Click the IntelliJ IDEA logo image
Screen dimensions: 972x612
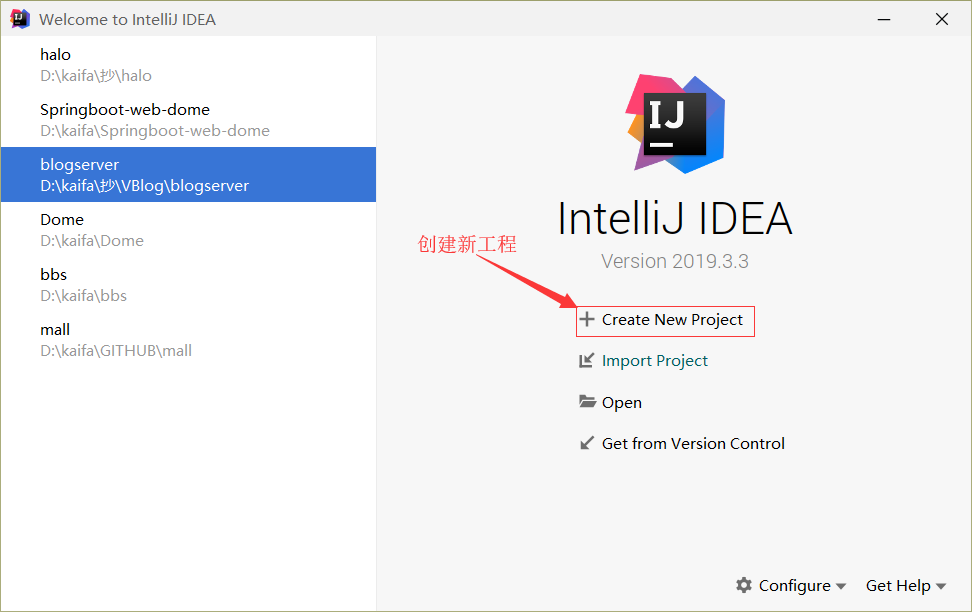pos(675,124)
